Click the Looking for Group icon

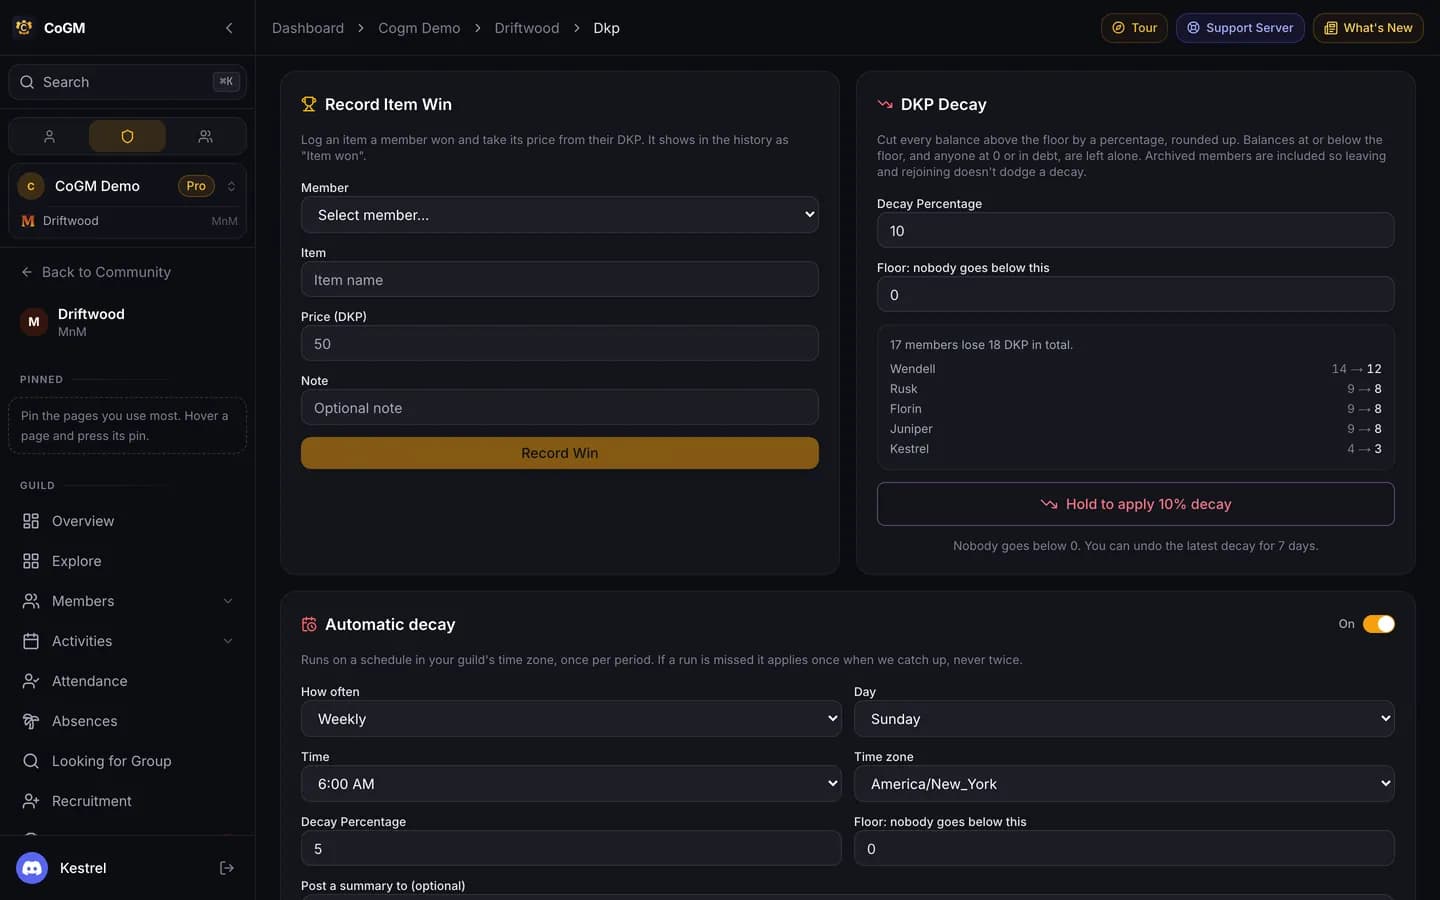tap(31, 761)
